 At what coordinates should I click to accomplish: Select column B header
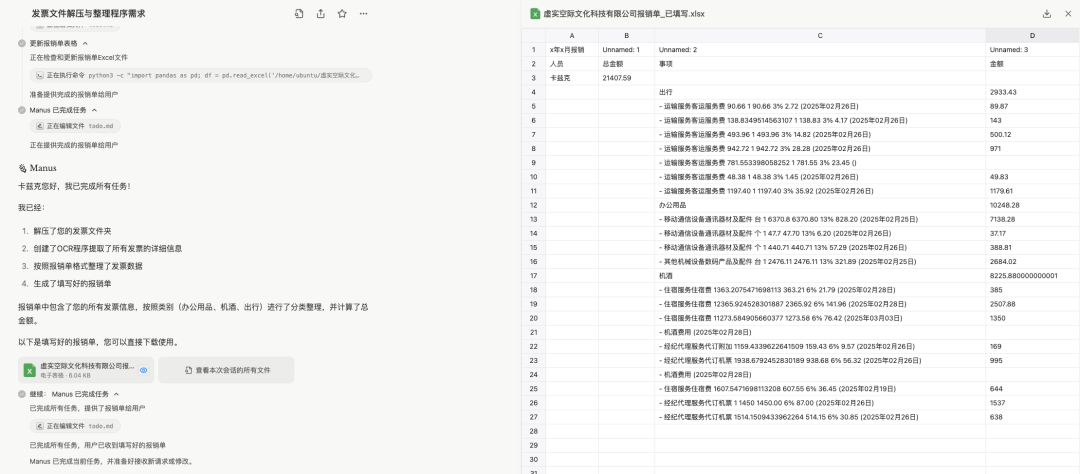click(626, 35)
